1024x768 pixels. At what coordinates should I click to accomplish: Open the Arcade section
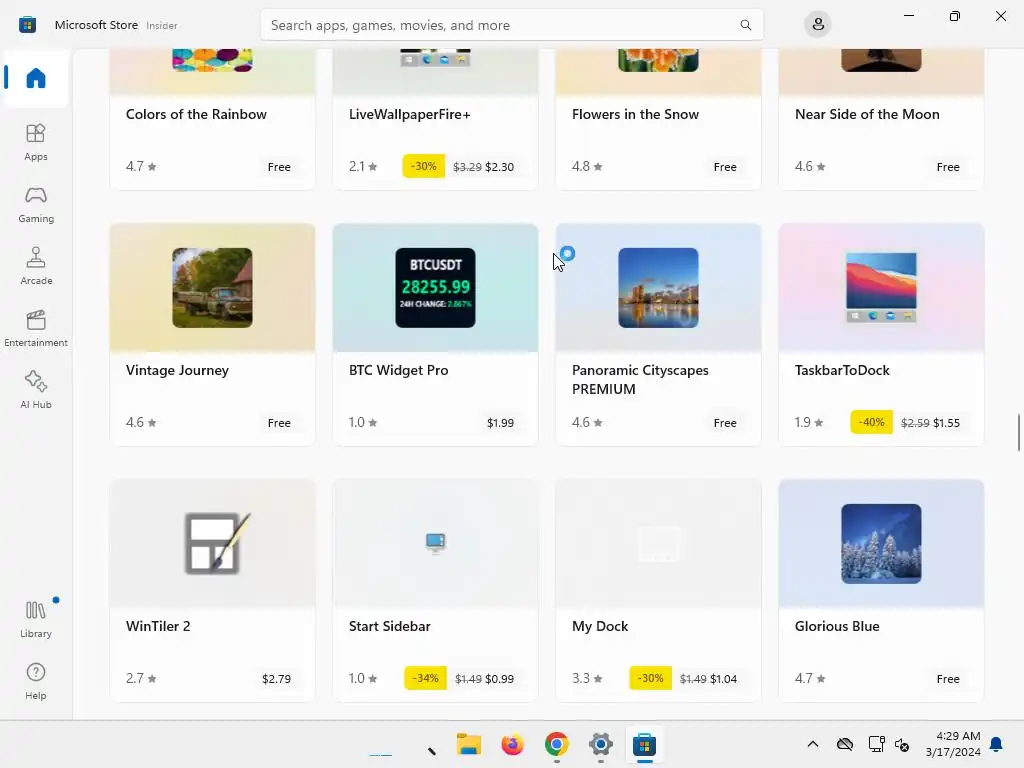tap(36, 266)
